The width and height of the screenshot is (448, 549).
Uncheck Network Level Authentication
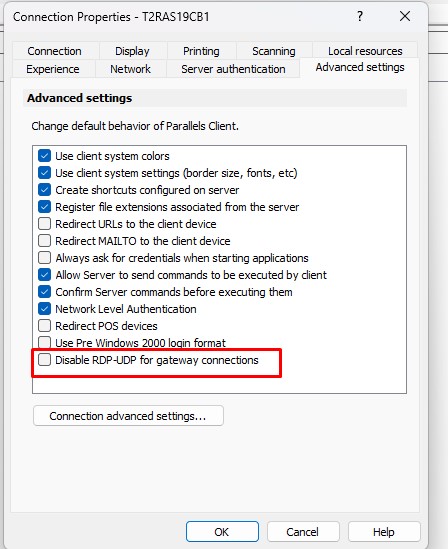coord(44,308)
